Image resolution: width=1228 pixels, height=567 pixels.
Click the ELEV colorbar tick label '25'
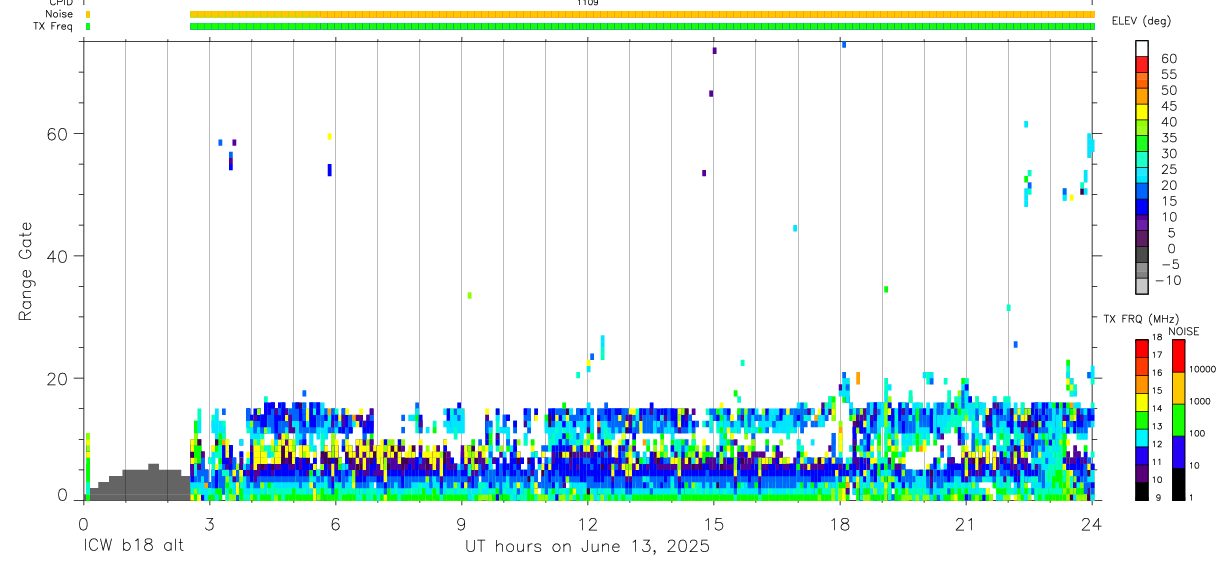click(1168, 169)
